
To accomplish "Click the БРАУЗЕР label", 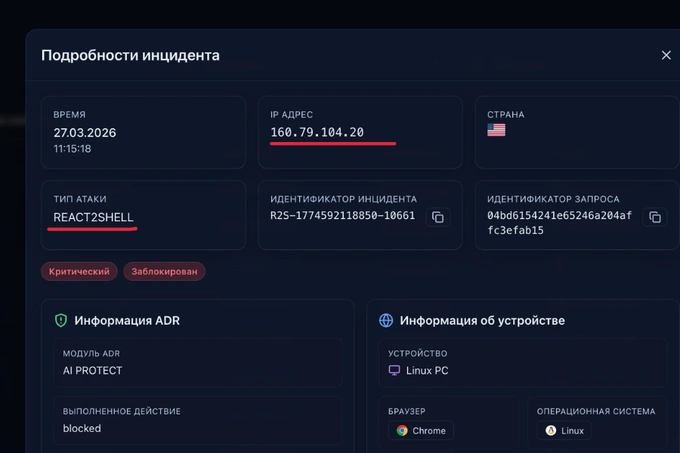I will click(x=407, y=411).
